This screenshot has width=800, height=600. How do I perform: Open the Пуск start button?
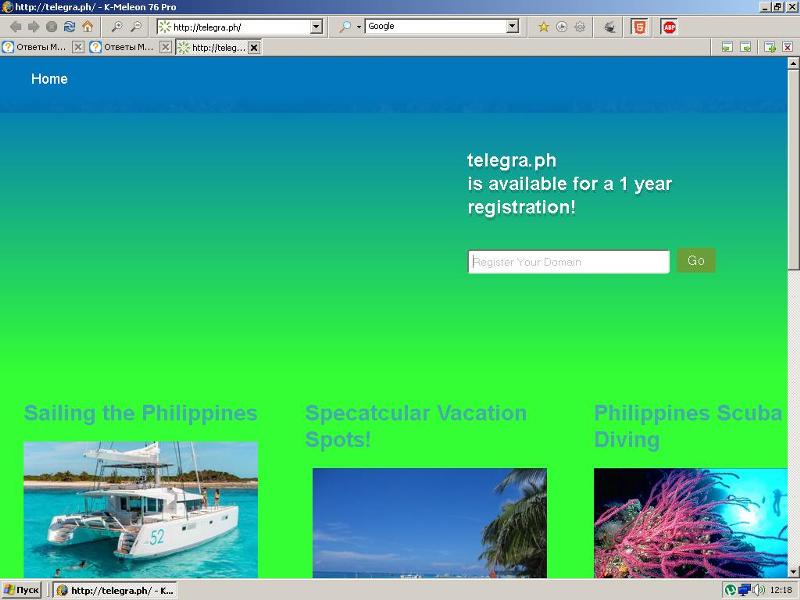21,590
